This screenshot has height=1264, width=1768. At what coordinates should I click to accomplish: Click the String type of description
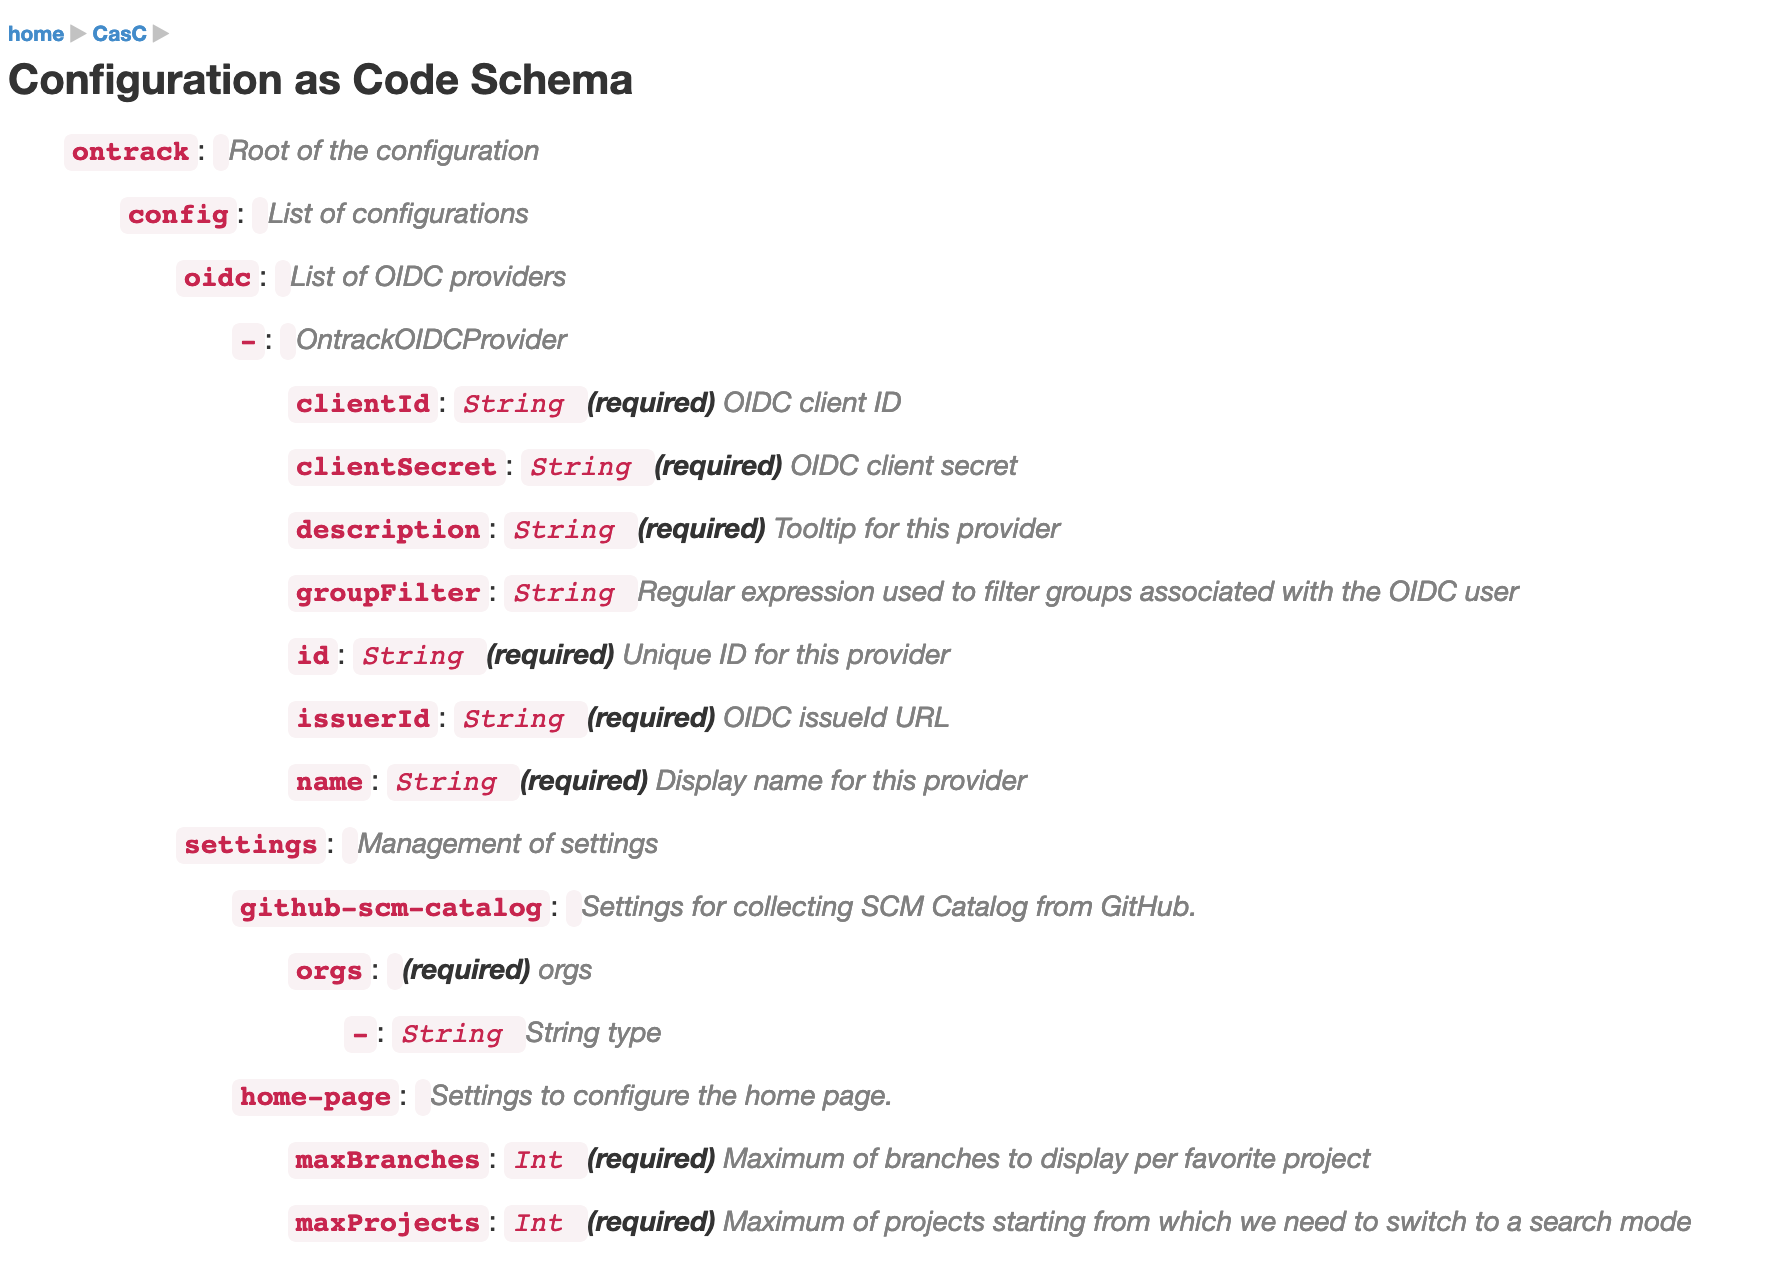point(564,530)
